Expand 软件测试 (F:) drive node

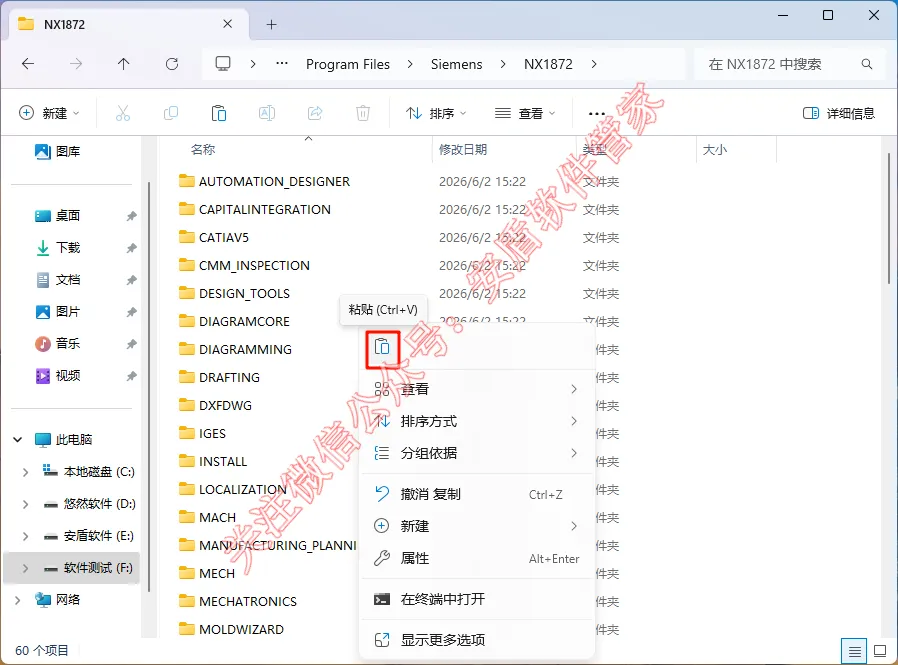[25, 568]
